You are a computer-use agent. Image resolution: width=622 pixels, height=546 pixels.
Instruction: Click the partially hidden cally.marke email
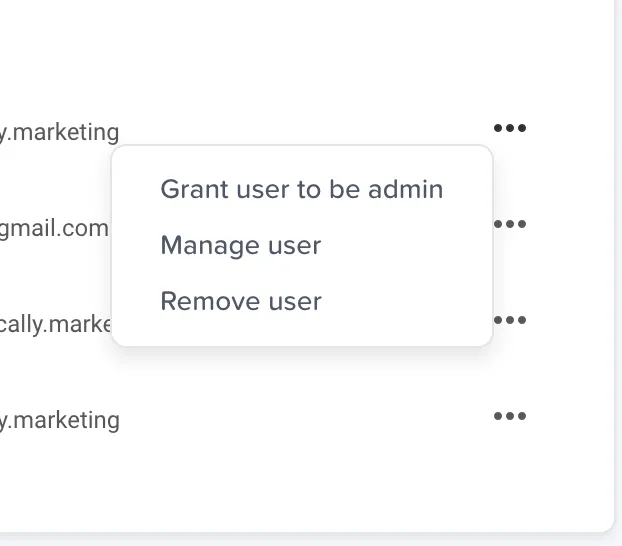coord(54,324)
